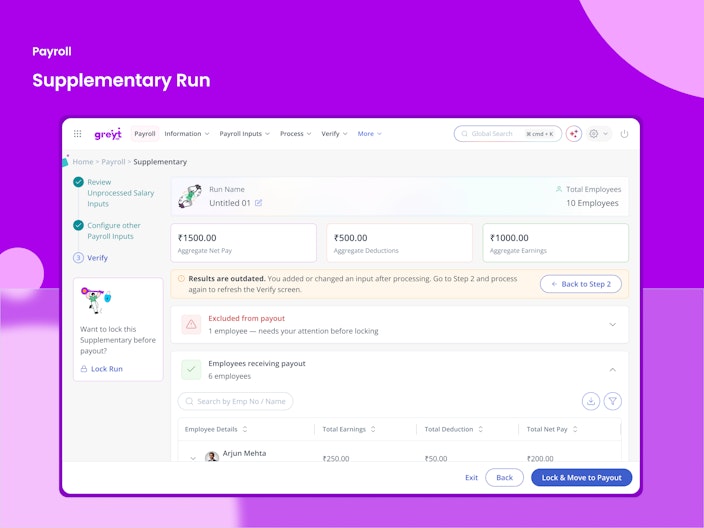Select the Payroll tab in navigation
This screenshot has height=528, width=704.
coord(145,134)
